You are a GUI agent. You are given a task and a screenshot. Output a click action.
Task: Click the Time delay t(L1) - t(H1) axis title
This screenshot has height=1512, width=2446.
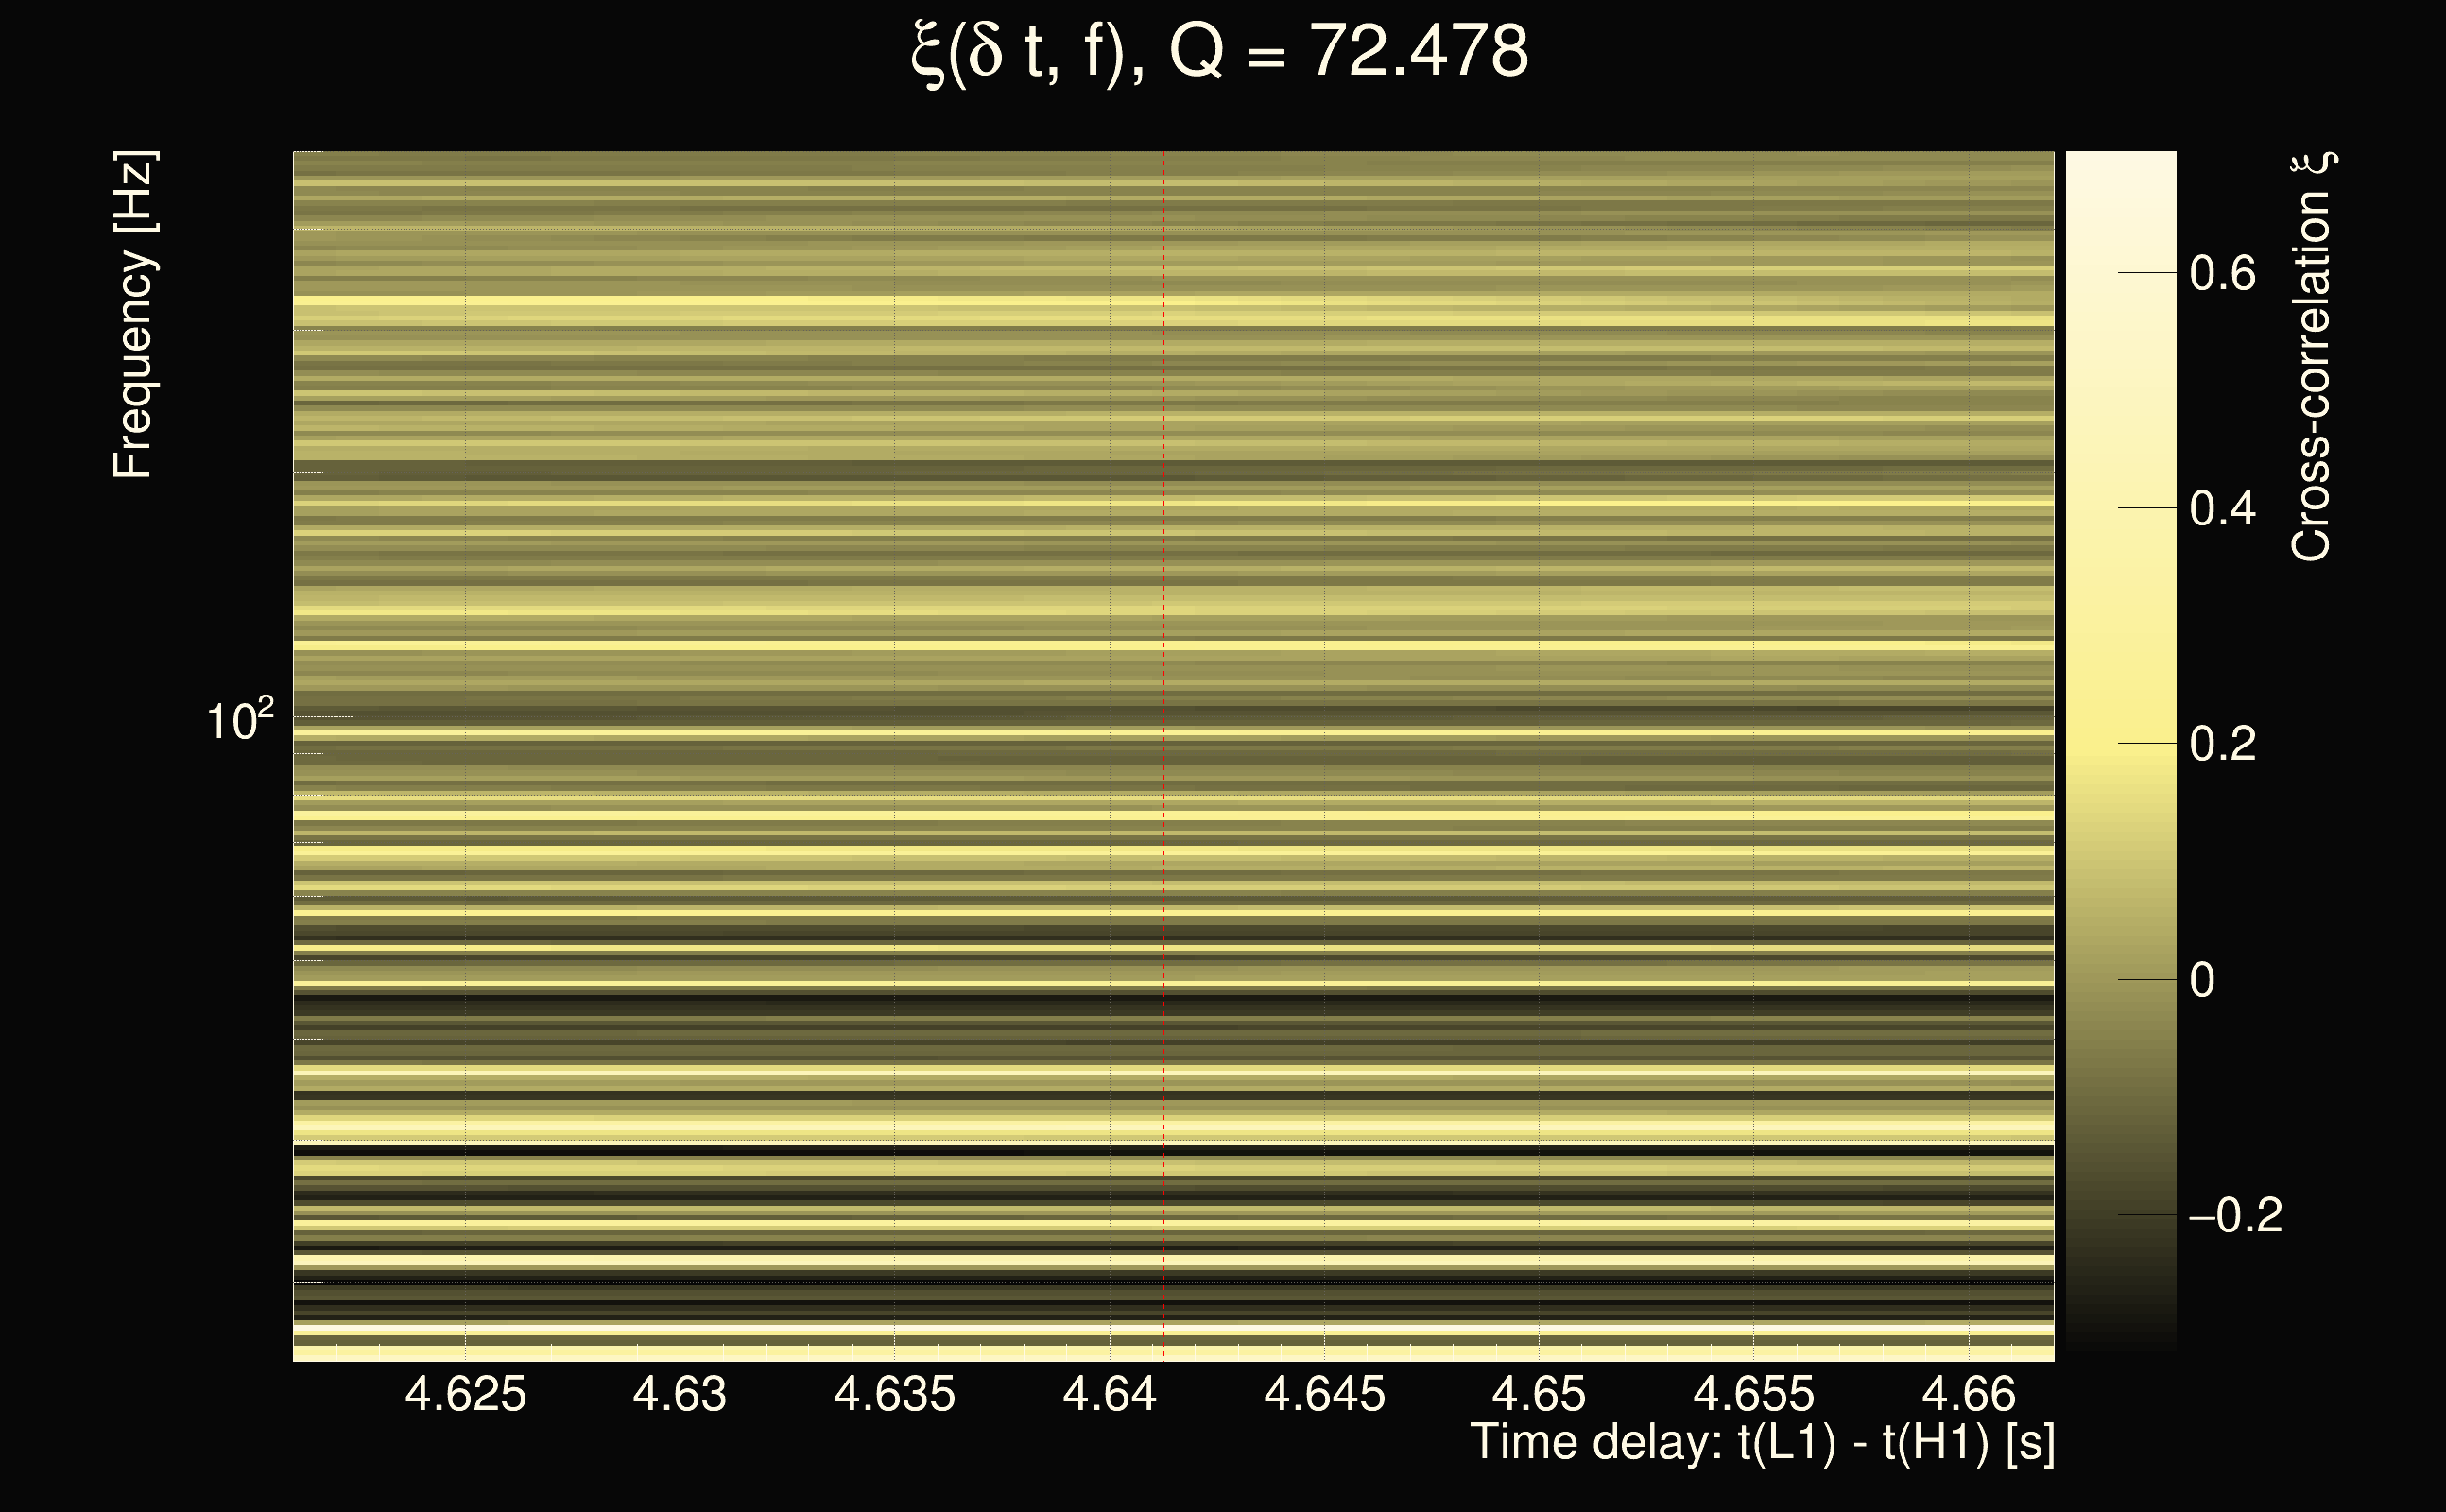click(x=1762, y=1443)
